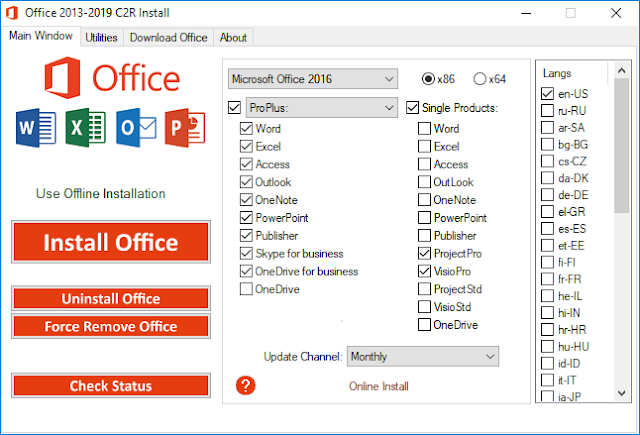Uncheck Publisher under ProPlus list

[247, 235]
